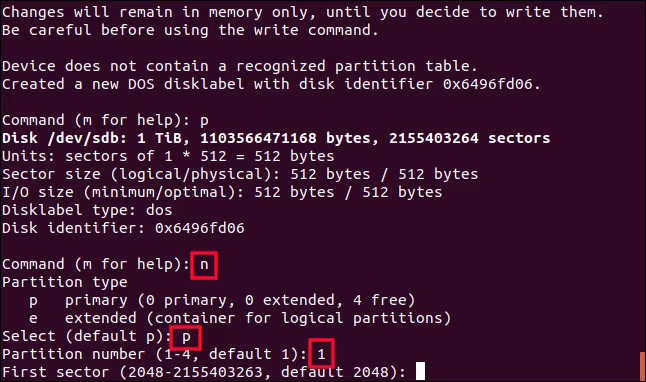Click the 'Sector size (logical/physical)' line
646x382 pixels.
[240, 174]
